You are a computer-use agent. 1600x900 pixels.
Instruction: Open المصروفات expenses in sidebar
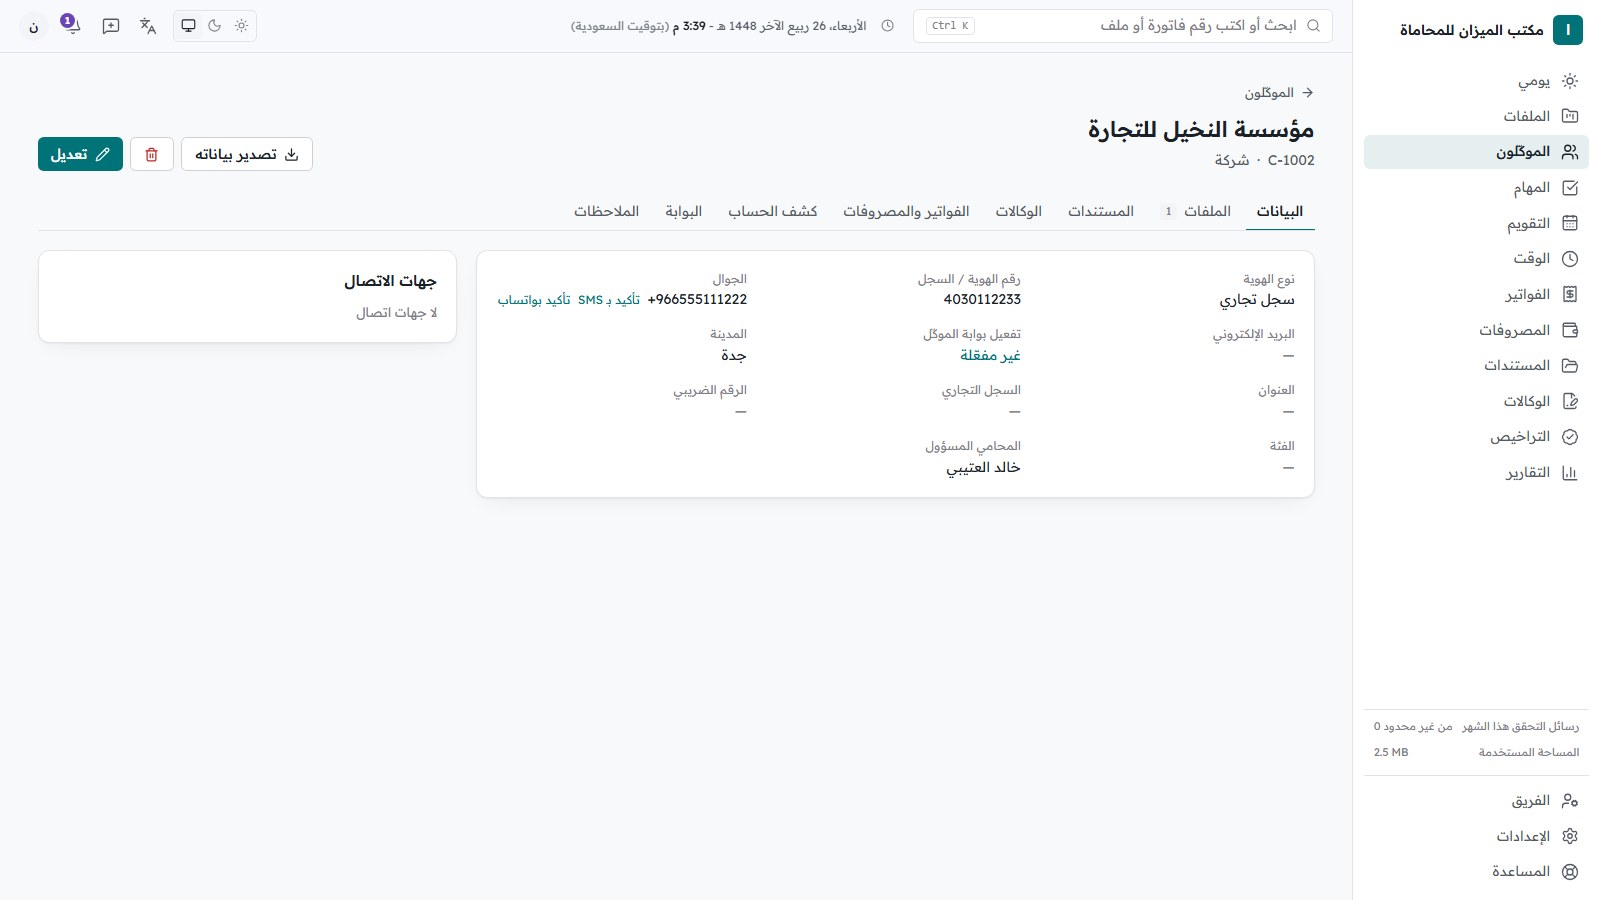(1476, 330)
